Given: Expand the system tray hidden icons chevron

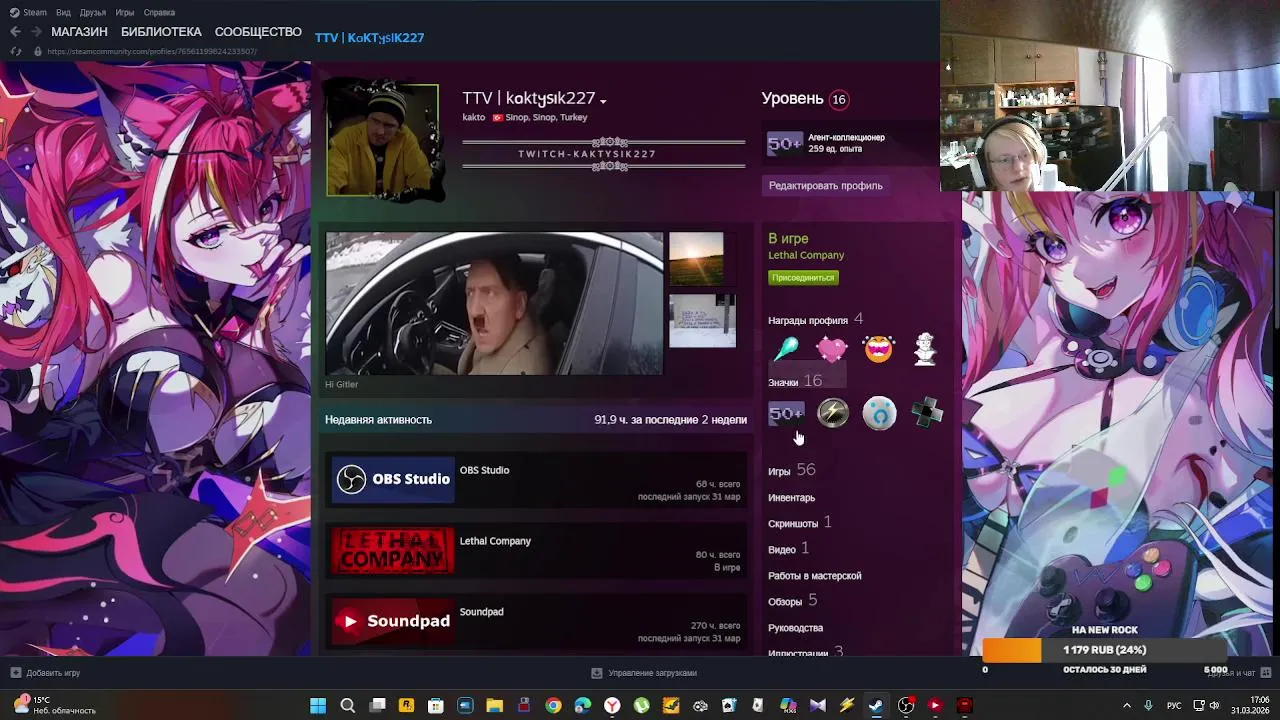Looking at the screenshot, I should point(1127,705).
